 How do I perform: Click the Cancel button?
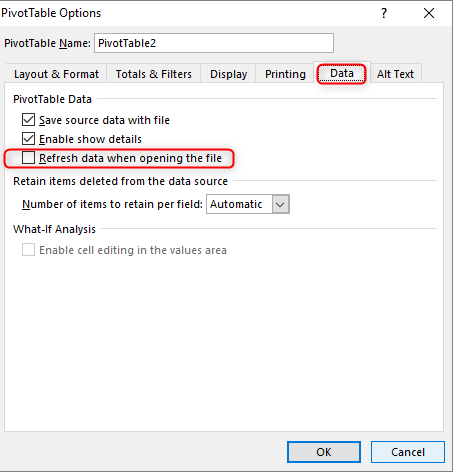click(408, 452)
